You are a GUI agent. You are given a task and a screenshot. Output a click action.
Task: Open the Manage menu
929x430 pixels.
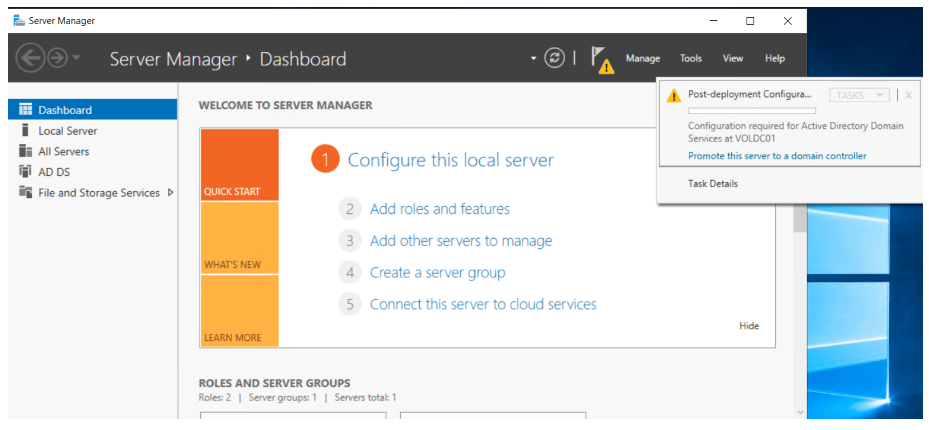click(643, 59)
